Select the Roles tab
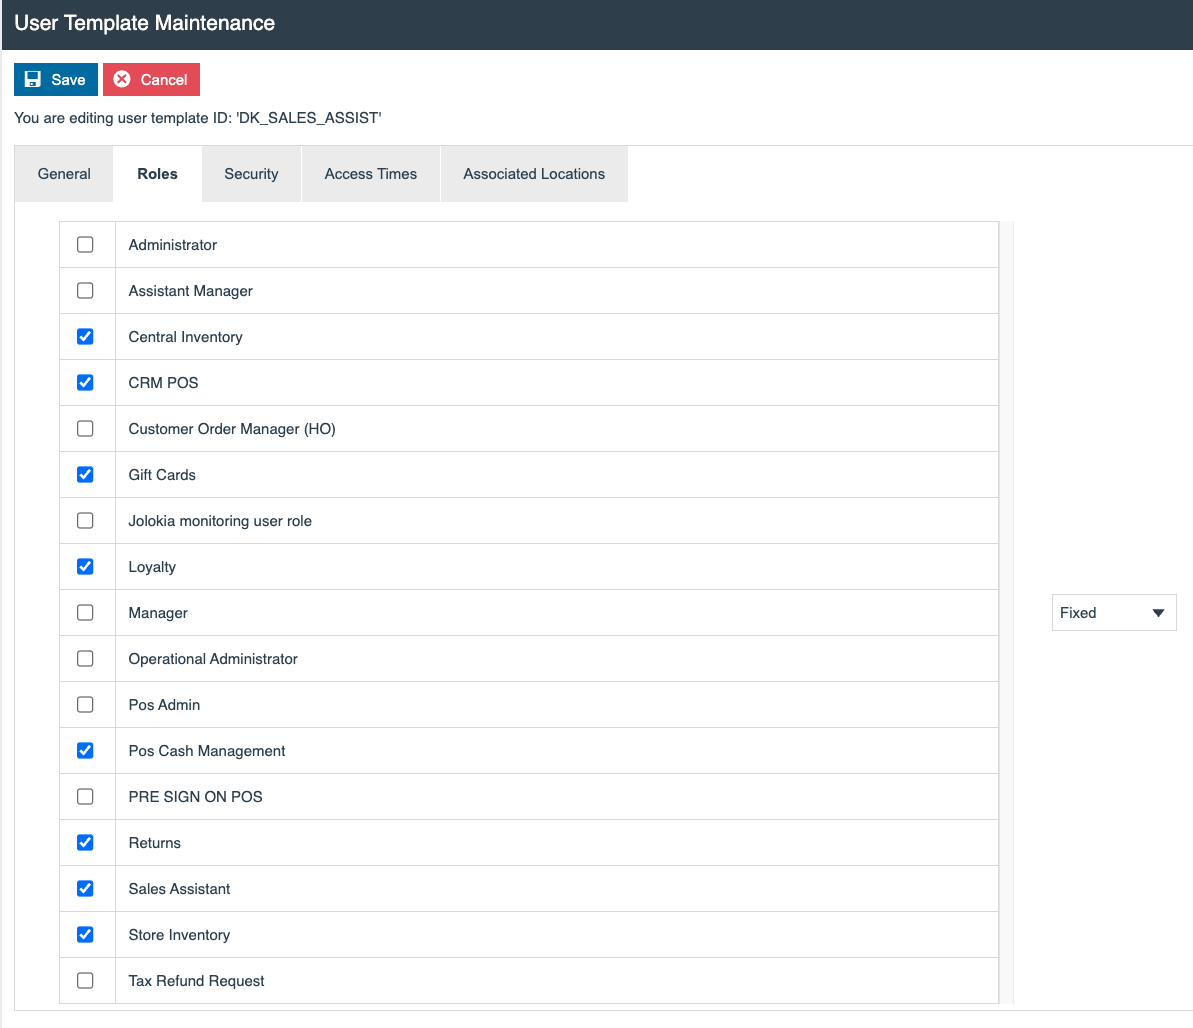Viewport: 1193px width, 1028px height. (x=157, y=174)
